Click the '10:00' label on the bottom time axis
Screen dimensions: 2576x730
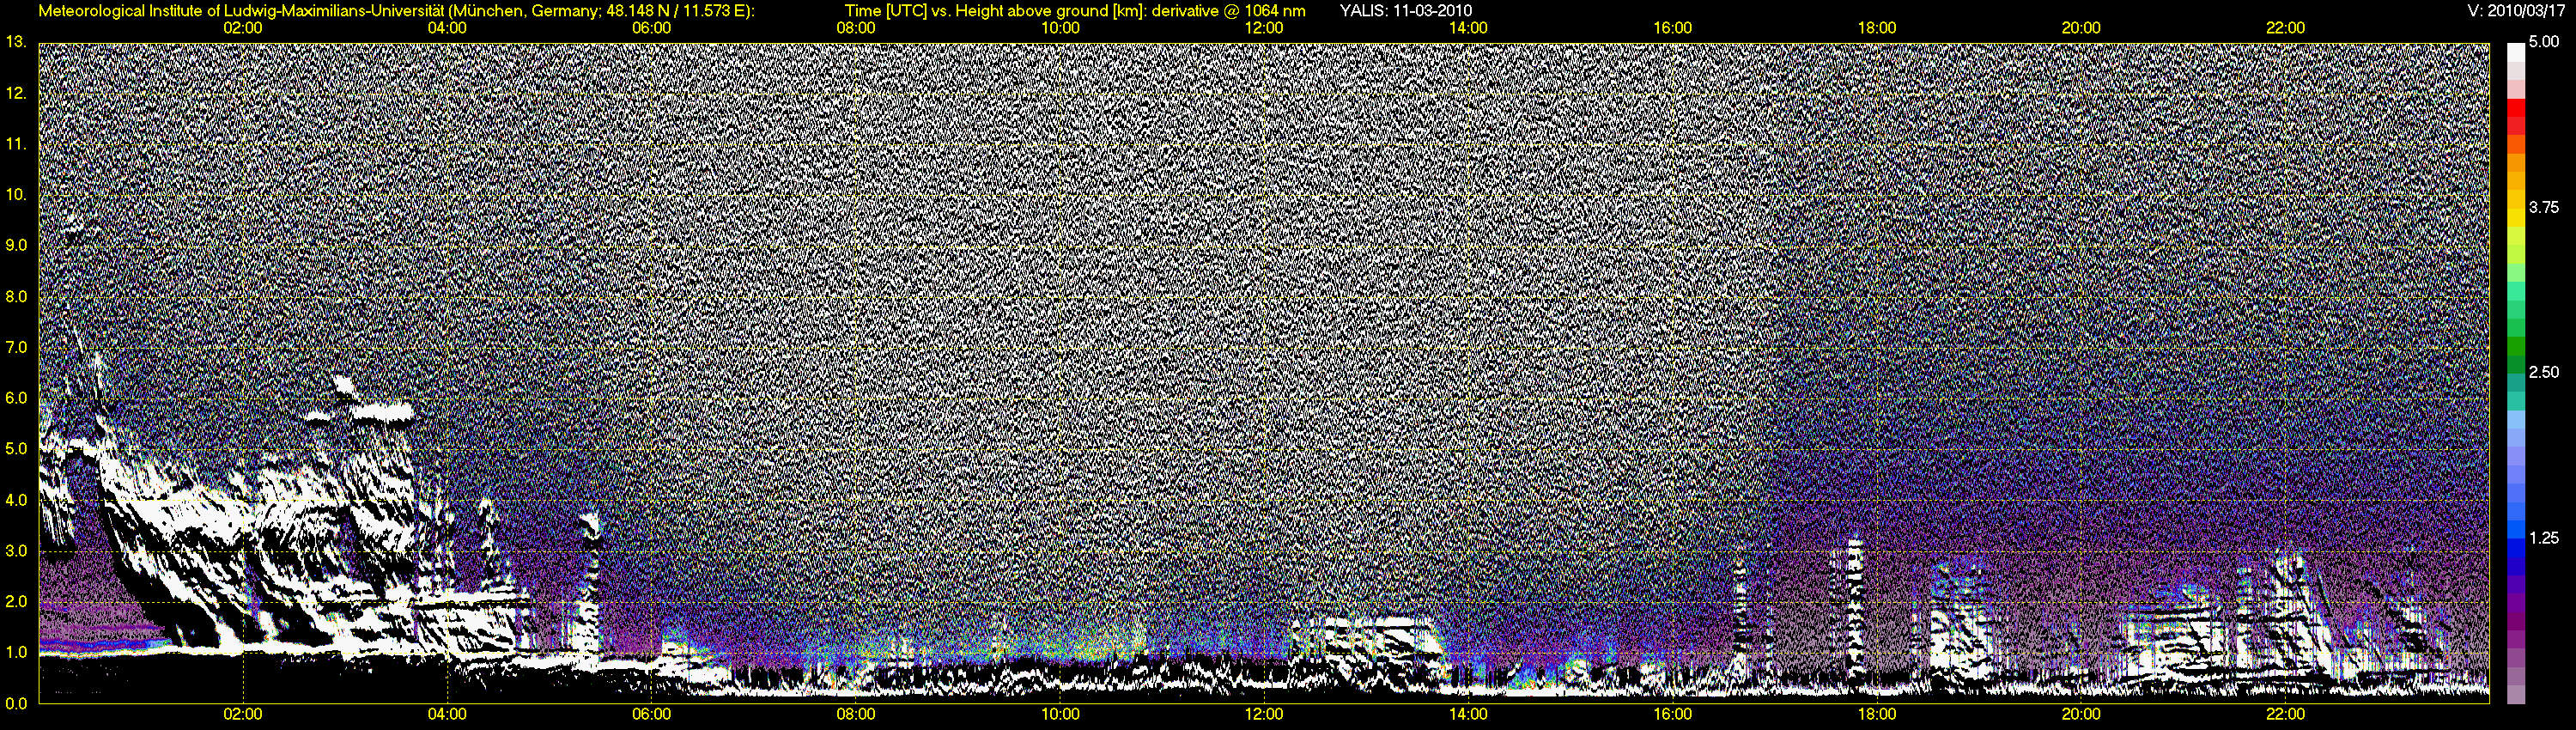(1060, 715)
